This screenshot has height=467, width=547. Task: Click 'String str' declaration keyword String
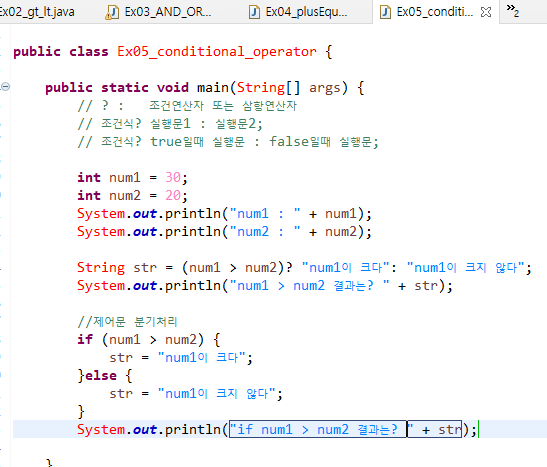[x=101, y=268]
